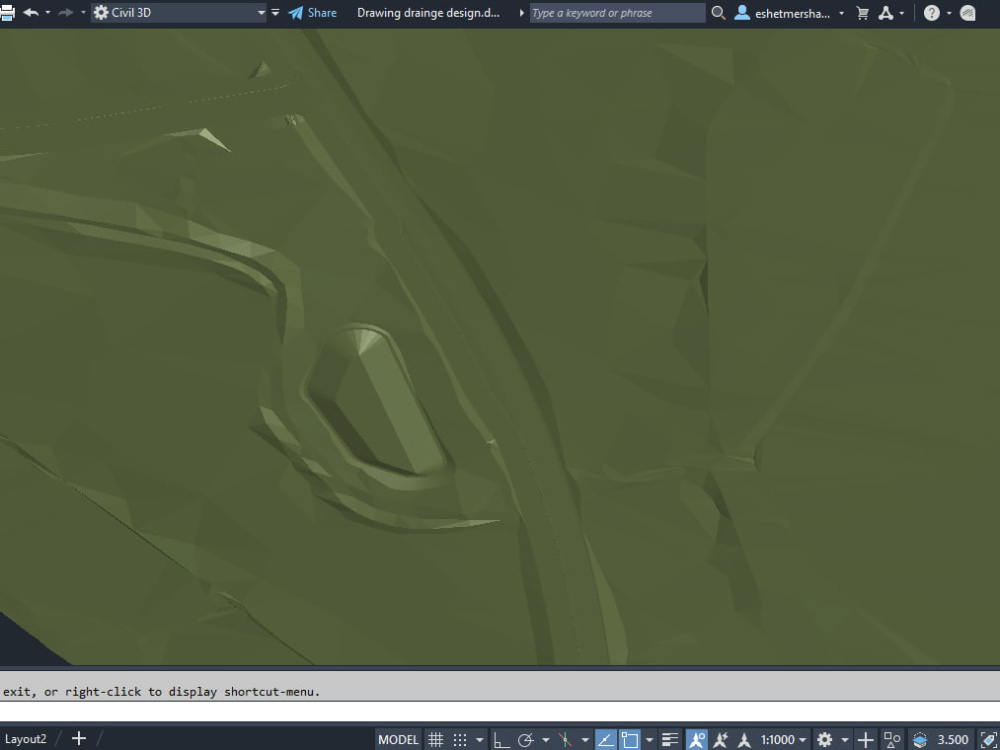Screen dimensions: 1000x750
Task: Click the annotation monitor plus icon
Action: click(x=865, y=740)
